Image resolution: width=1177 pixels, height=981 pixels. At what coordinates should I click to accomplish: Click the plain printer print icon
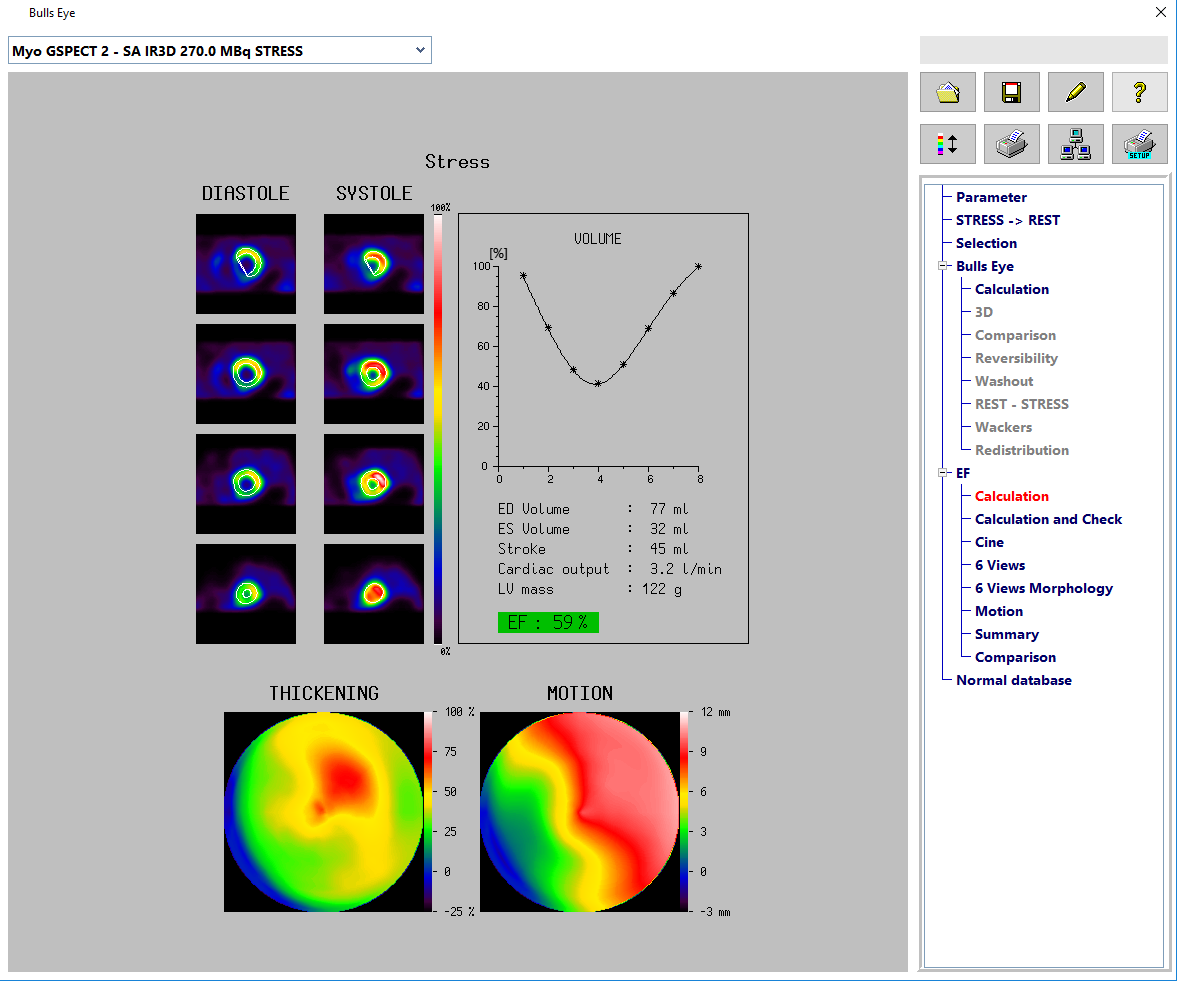[x=1011, y=144]
